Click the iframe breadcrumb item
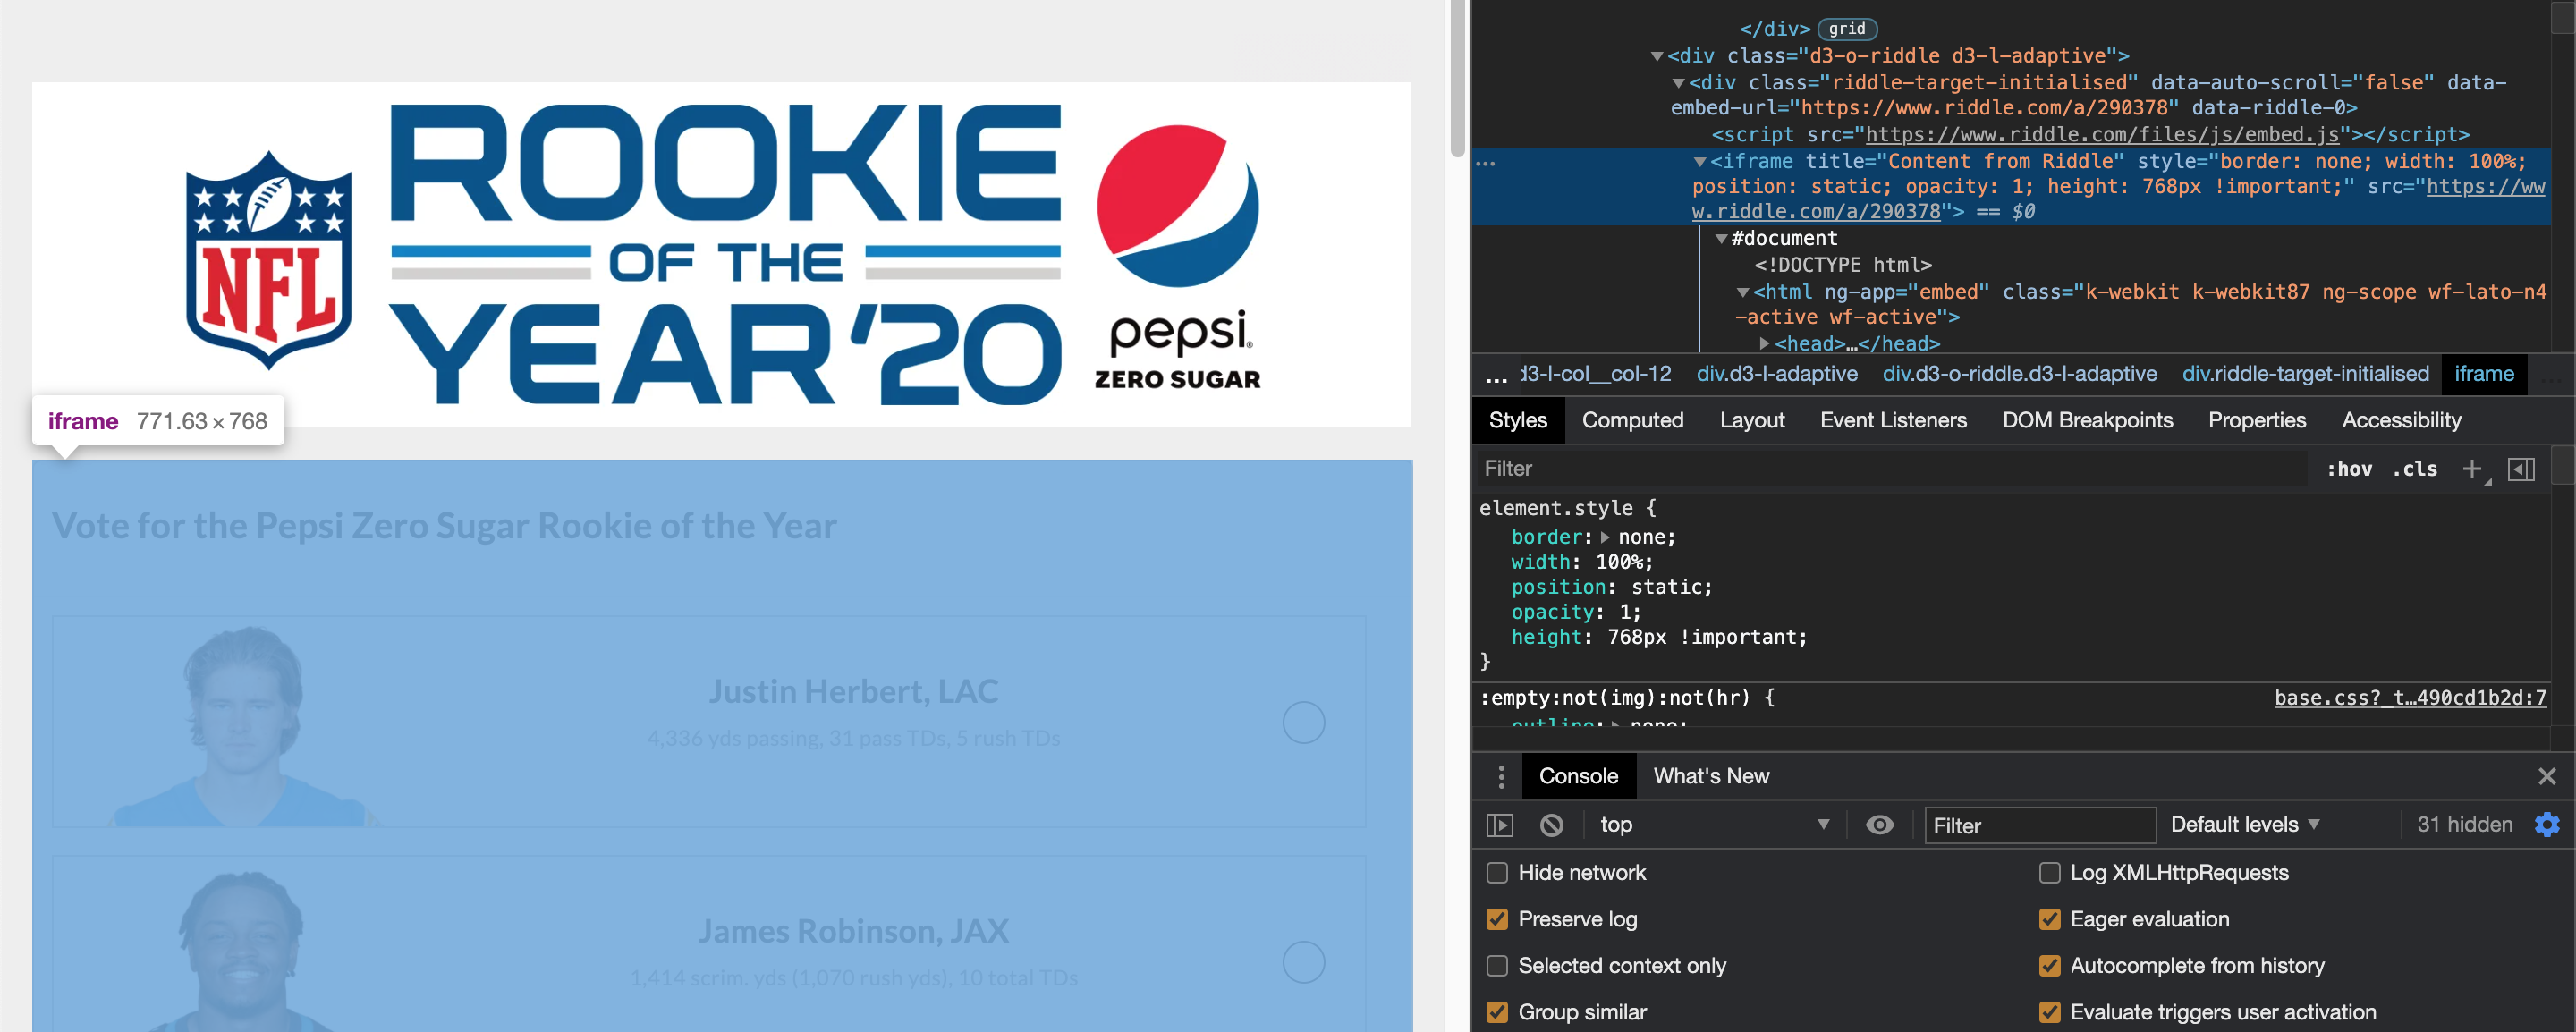Image resolution: width=2576 pixels, height=1032 pixels. pyautogui.click(x=2483, y=375)
